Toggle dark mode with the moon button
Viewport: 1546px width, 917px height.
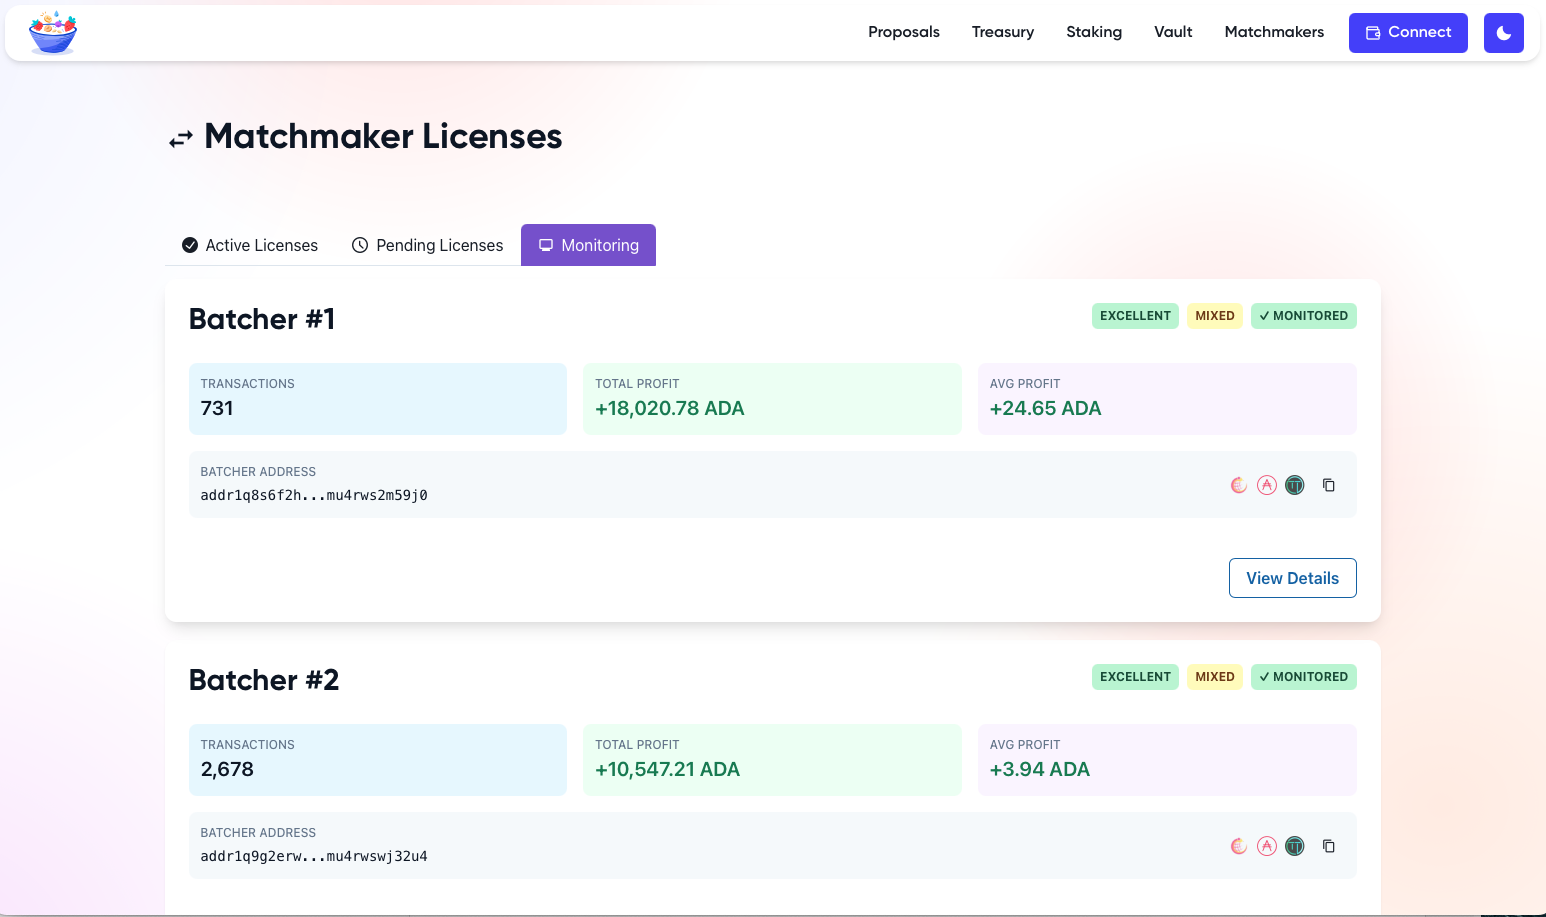(x=1503, y=33)
